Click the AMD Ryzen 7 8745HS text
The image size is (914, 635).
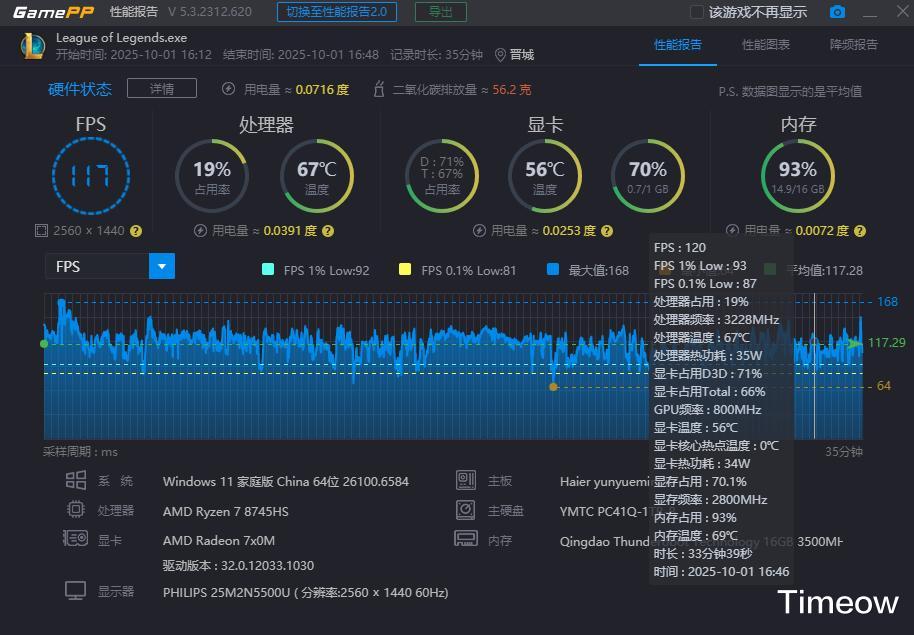click(x=226, y=511)
